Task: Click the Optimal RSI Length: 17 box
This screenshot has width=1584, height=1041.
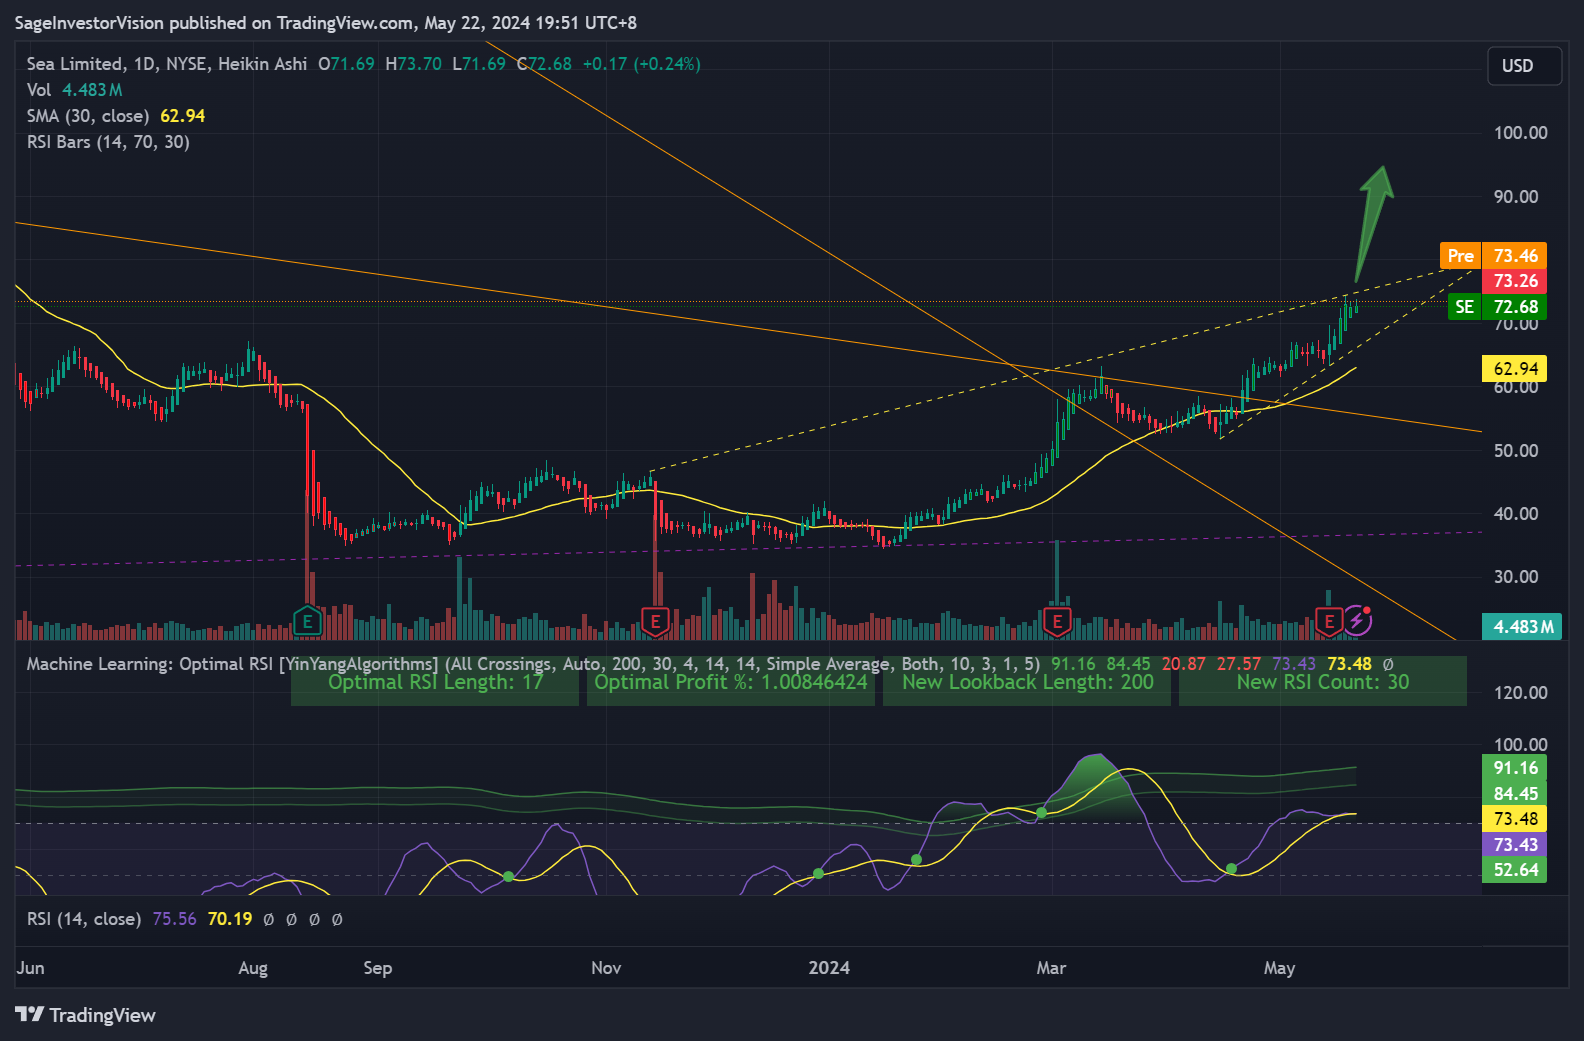Action: (435, 682)
